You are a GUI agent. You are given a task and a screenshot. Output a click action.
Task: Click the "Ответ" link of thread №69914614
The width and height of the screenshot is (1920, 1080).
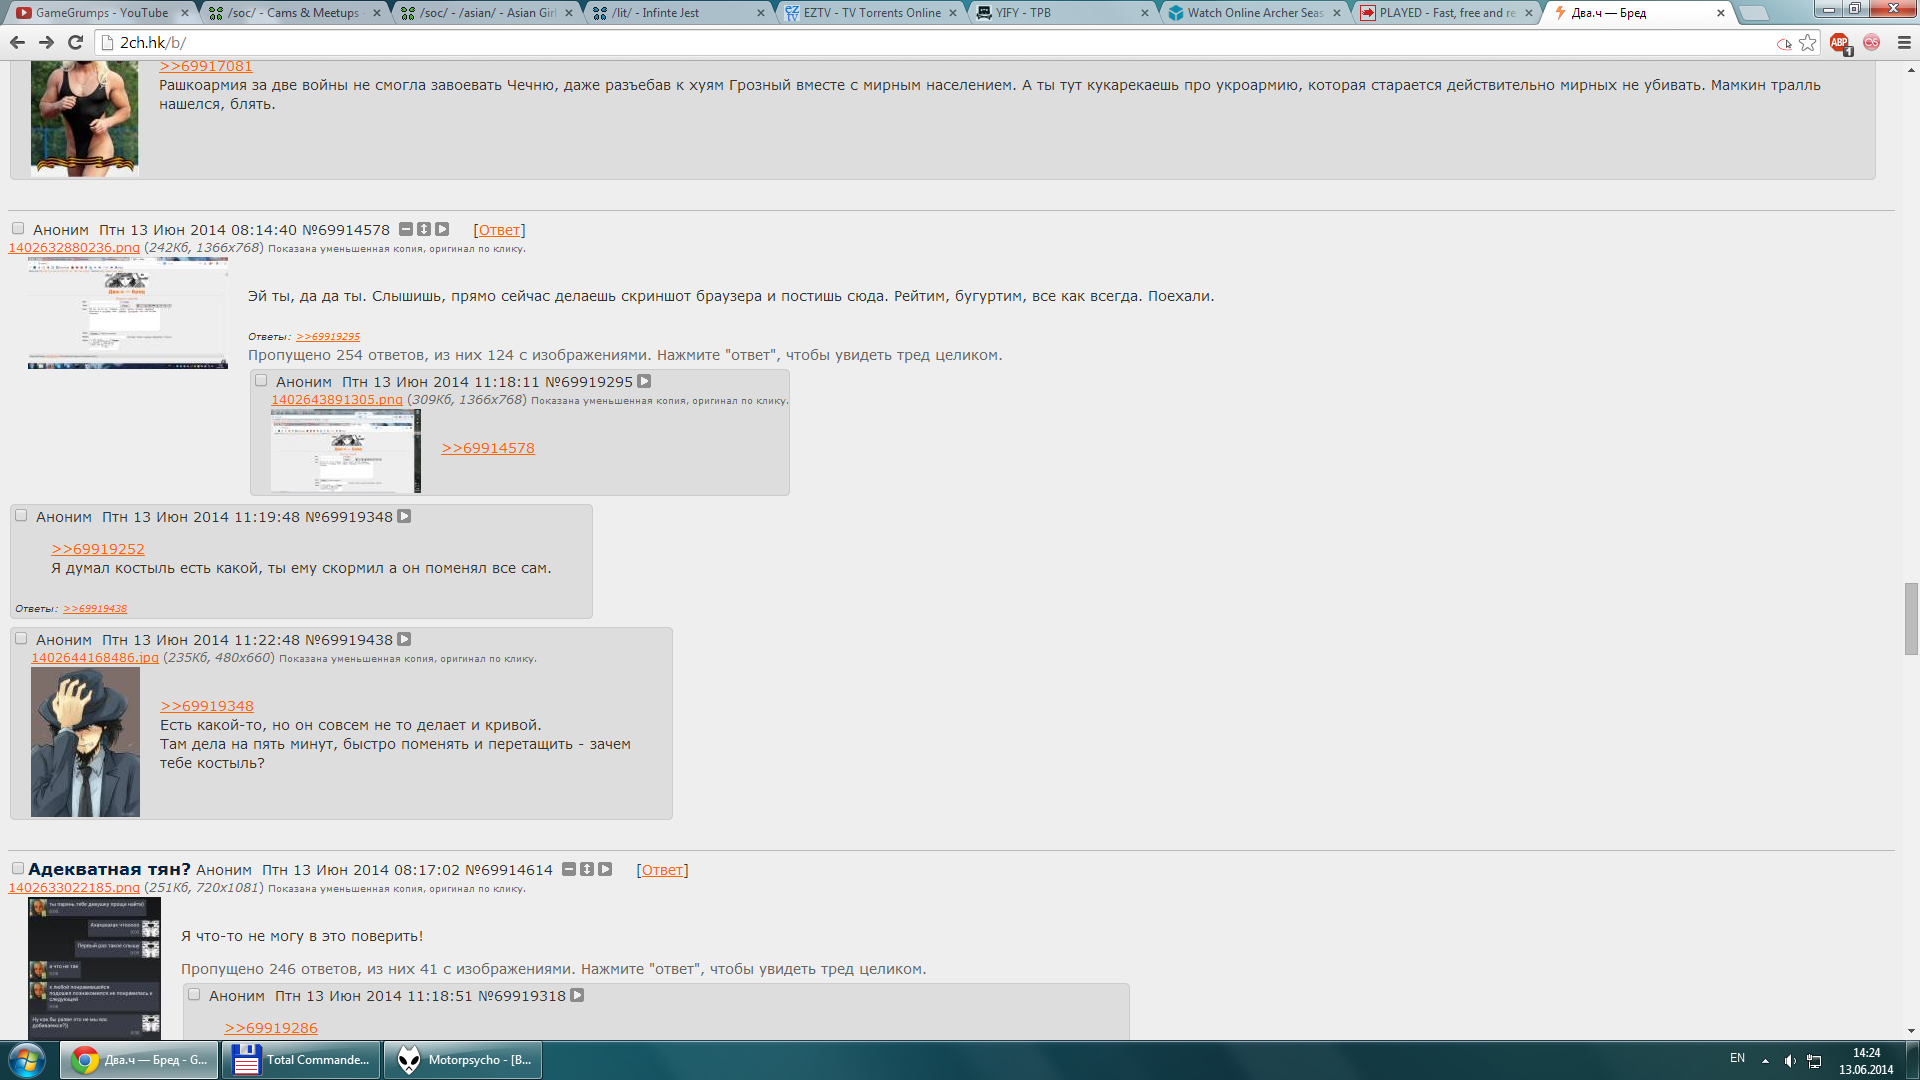point(662,870)
